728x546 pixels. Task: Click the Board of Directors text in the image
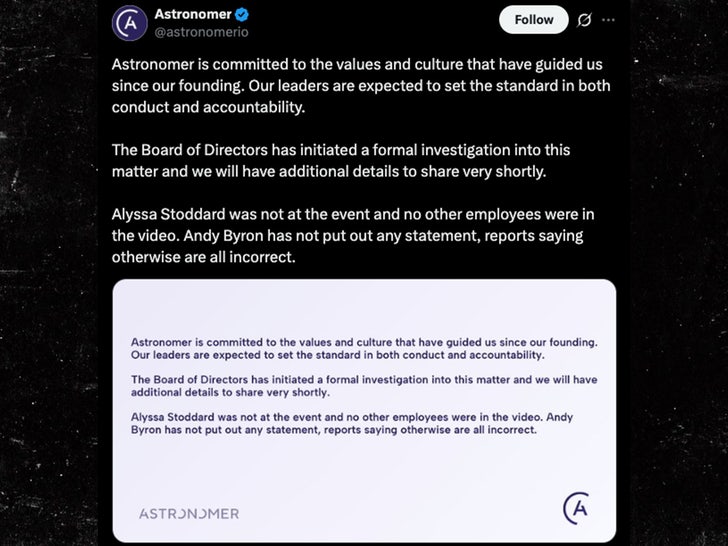[x=364, y=385]
